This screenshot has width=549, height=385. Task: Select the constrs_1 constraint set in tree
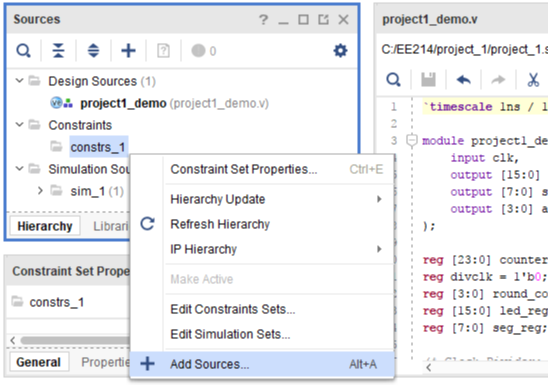coord(98,147)
